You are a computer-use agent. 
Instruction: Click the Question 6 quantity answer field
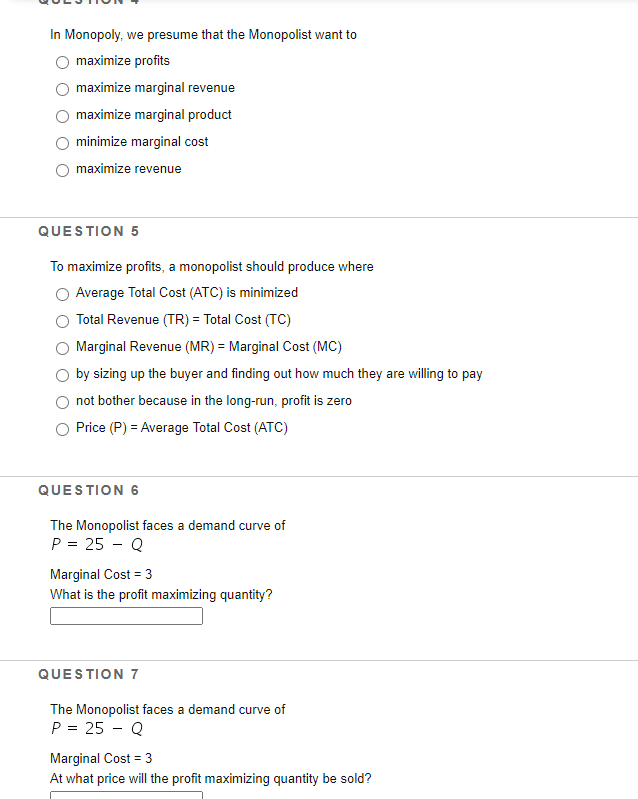pyautogui.click(x=126, y=616)
